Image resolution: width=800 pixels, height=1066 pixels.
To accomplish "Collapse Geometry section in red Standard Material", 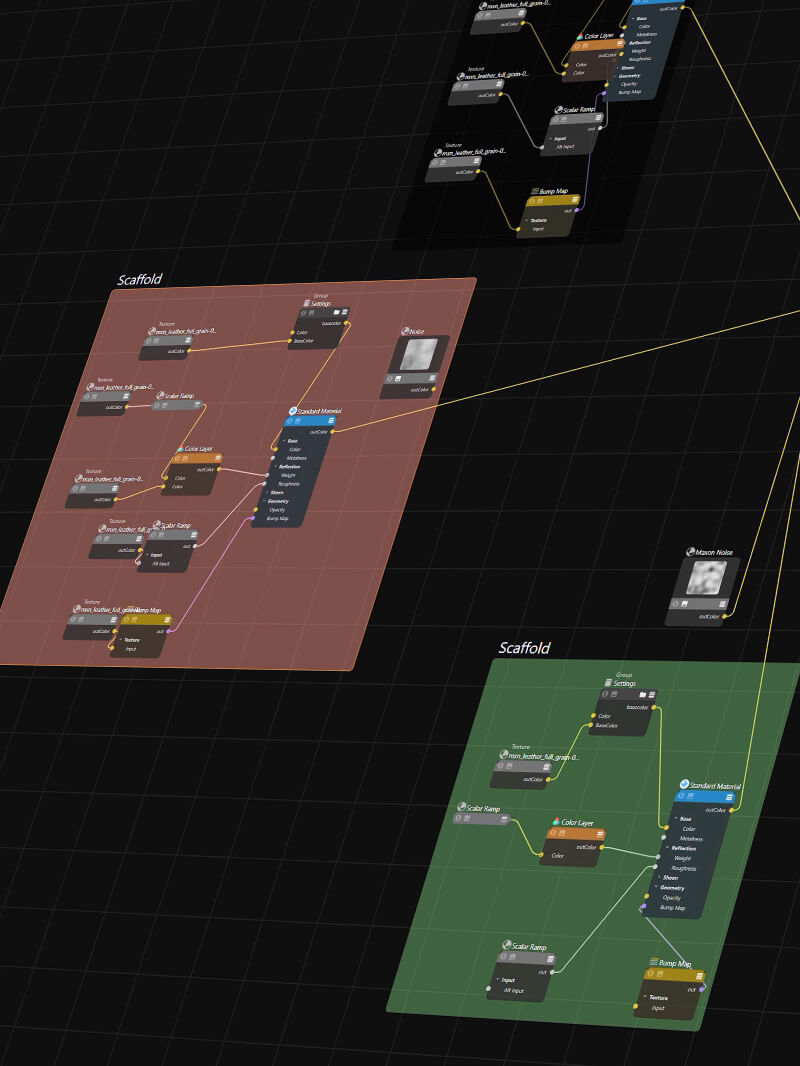I will coord(264,501).
